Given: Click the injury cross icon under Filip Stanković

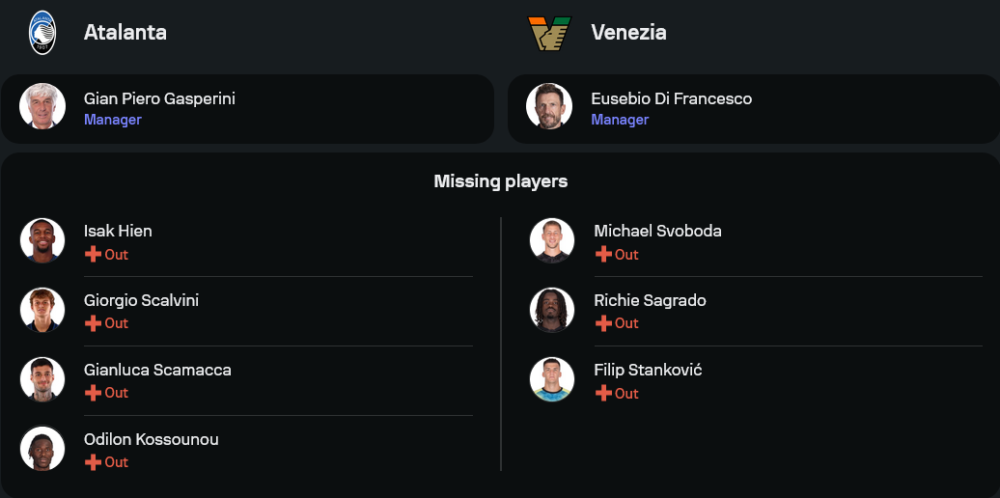Looking at the screenshot, I should [x=603, y=393].
